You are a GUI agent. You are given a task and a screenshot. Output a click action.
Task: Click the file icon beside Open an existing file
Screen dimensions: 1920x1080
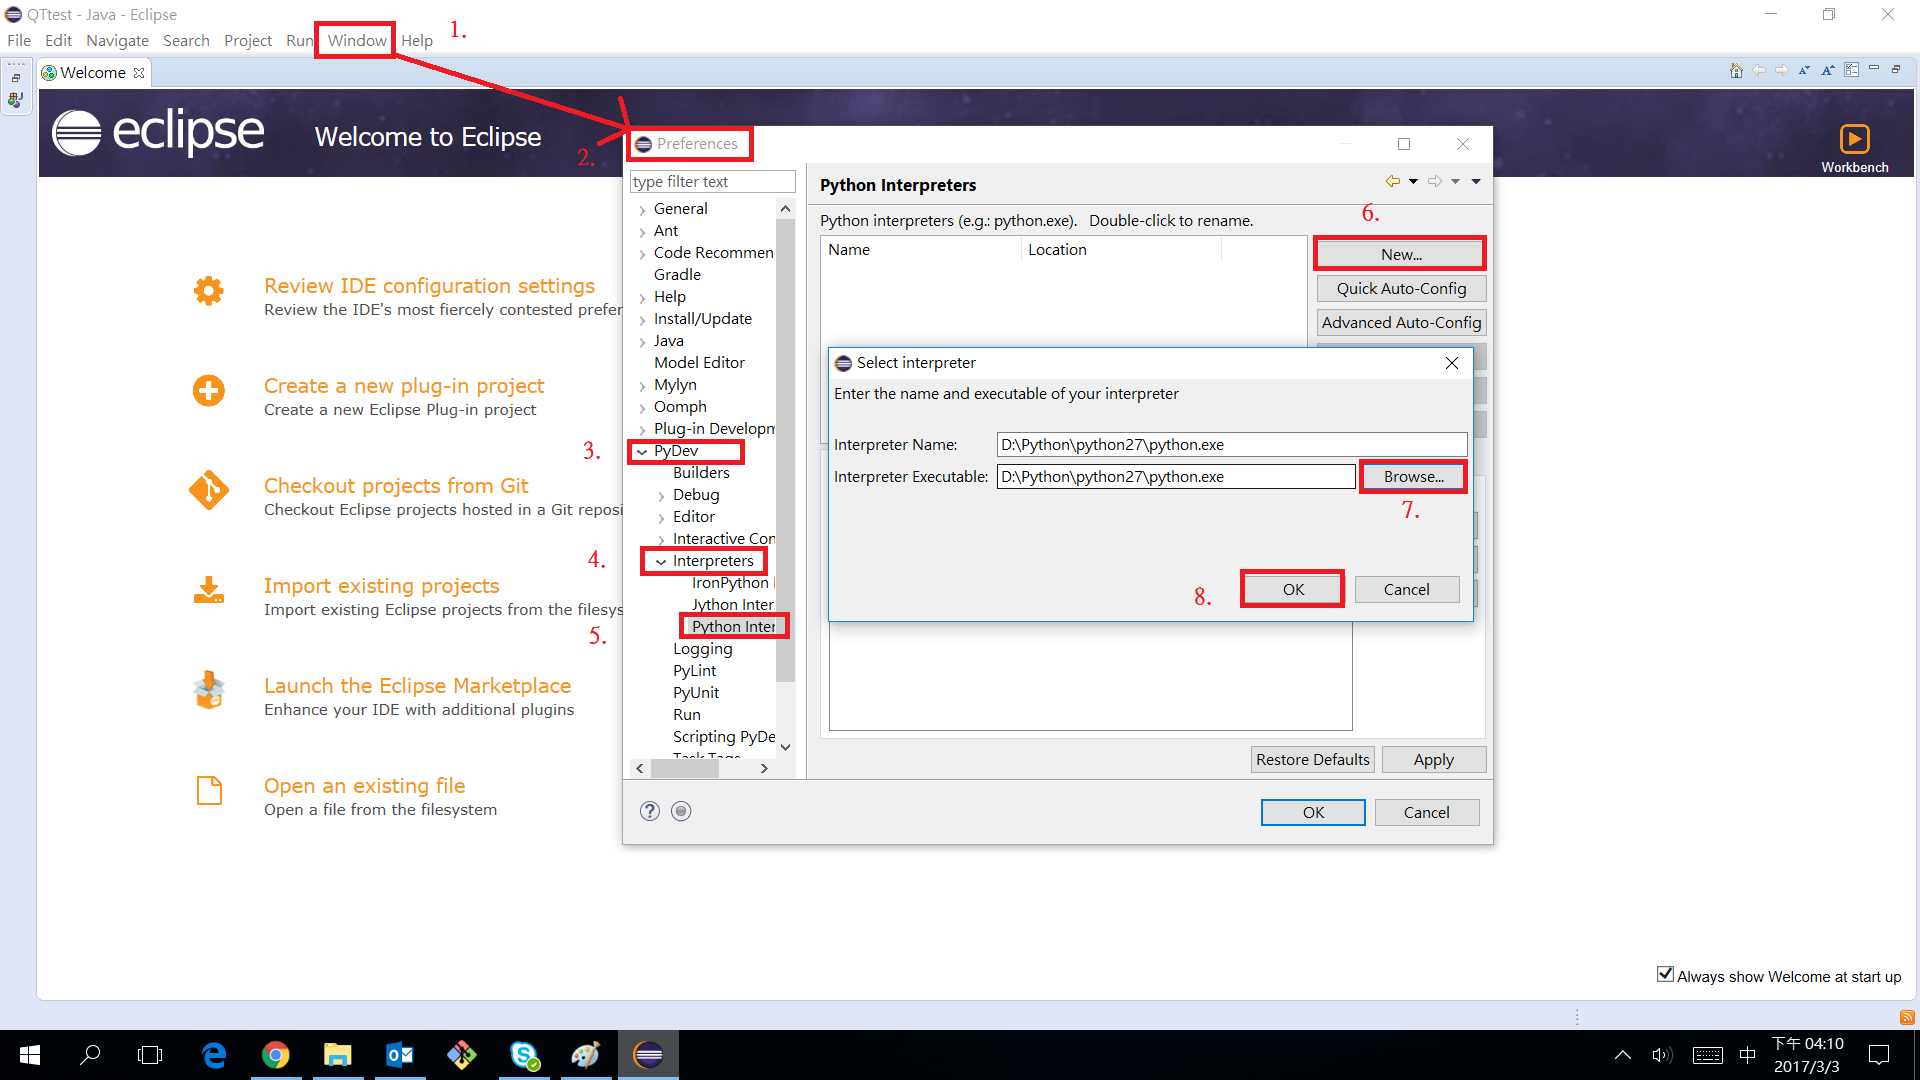tap(209, 790)
